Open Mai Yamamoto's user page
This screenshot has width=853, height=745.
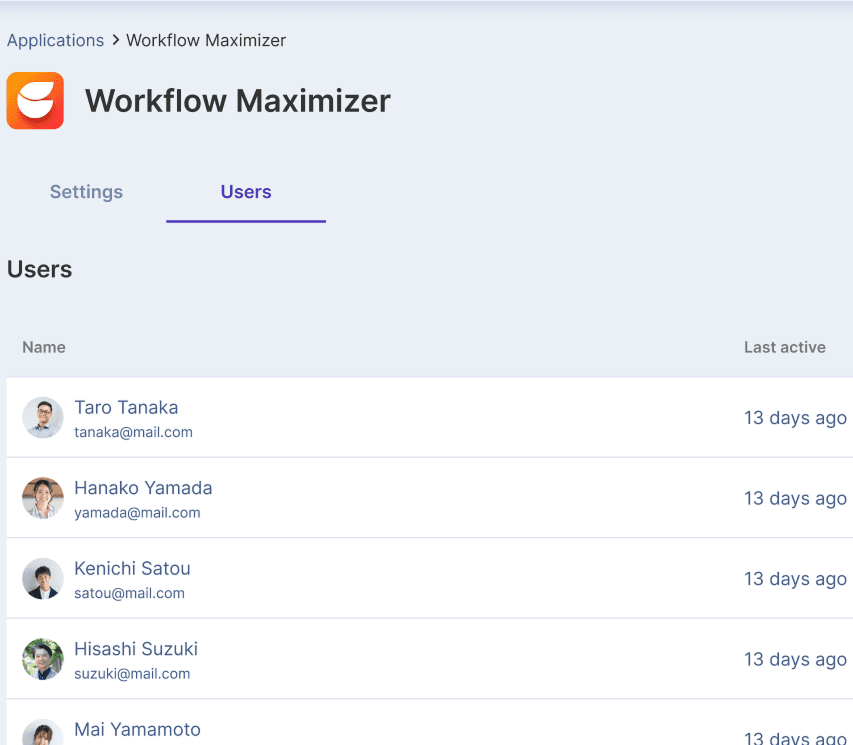[137, 730]
